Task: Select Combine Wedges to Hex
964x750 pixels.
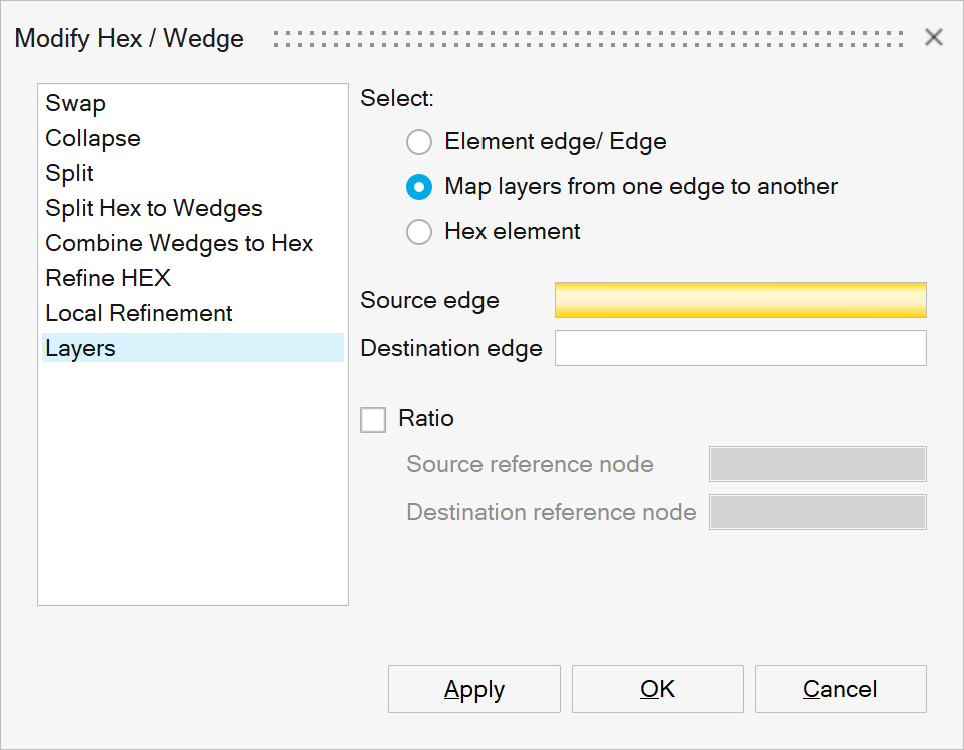Action: point(179,244)
